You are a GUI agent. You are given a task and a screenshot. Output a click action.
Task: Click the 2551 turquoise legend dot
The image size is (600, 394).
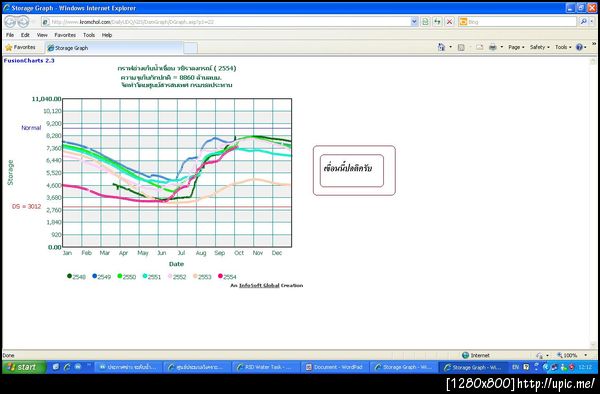tap(145, 276)
